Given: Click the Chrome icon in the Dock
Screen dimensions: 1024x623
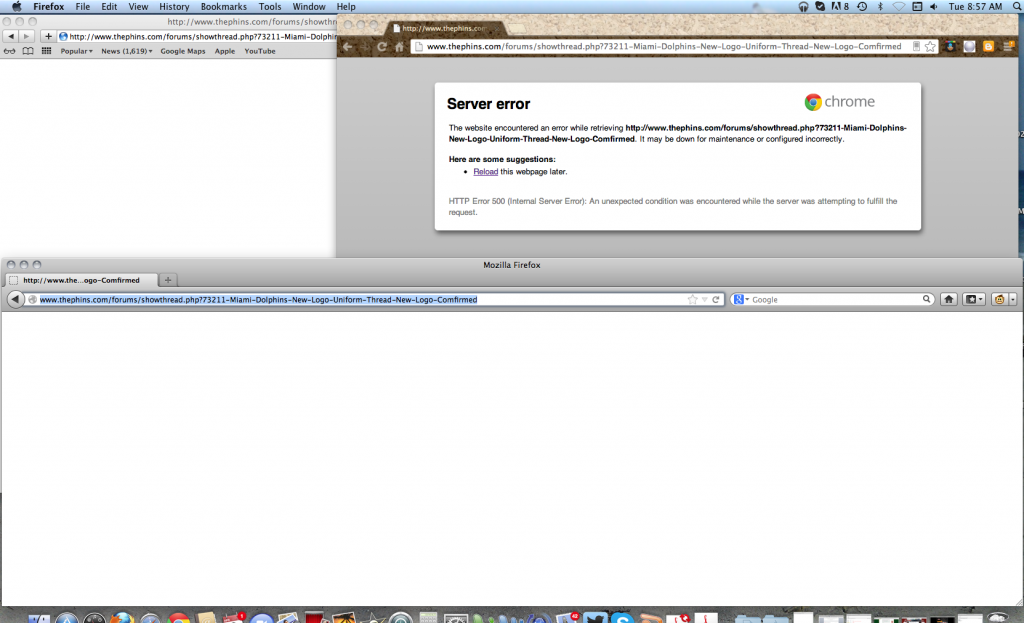Looking at the screenshot, I should point(178,618).
